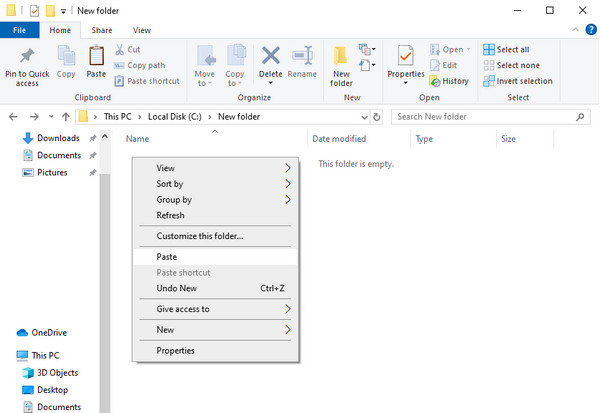Click the Delete red X icon
600x413 pixels.
271,56
